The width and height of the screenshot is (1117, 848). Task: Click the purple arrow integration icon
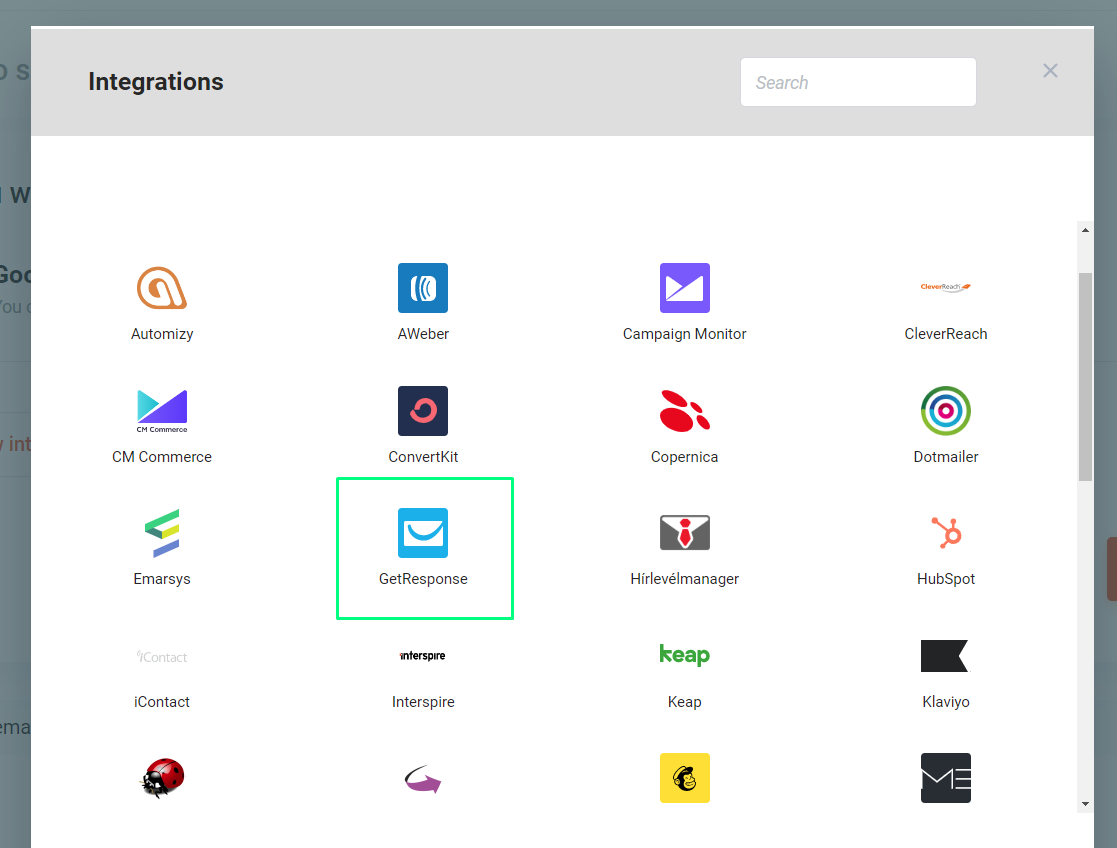(423, 779)
